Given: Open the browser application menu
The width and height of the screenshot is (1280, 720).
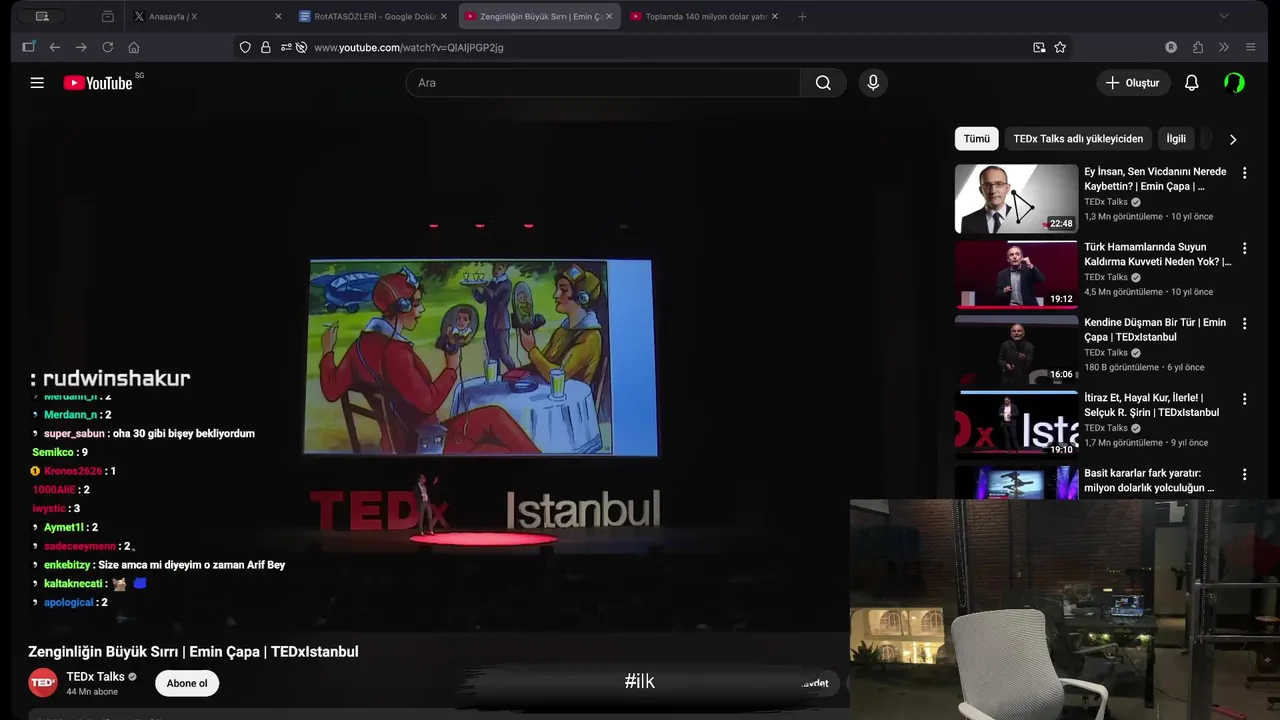Looking at the screenshot, I should (x=1250, y=47).
